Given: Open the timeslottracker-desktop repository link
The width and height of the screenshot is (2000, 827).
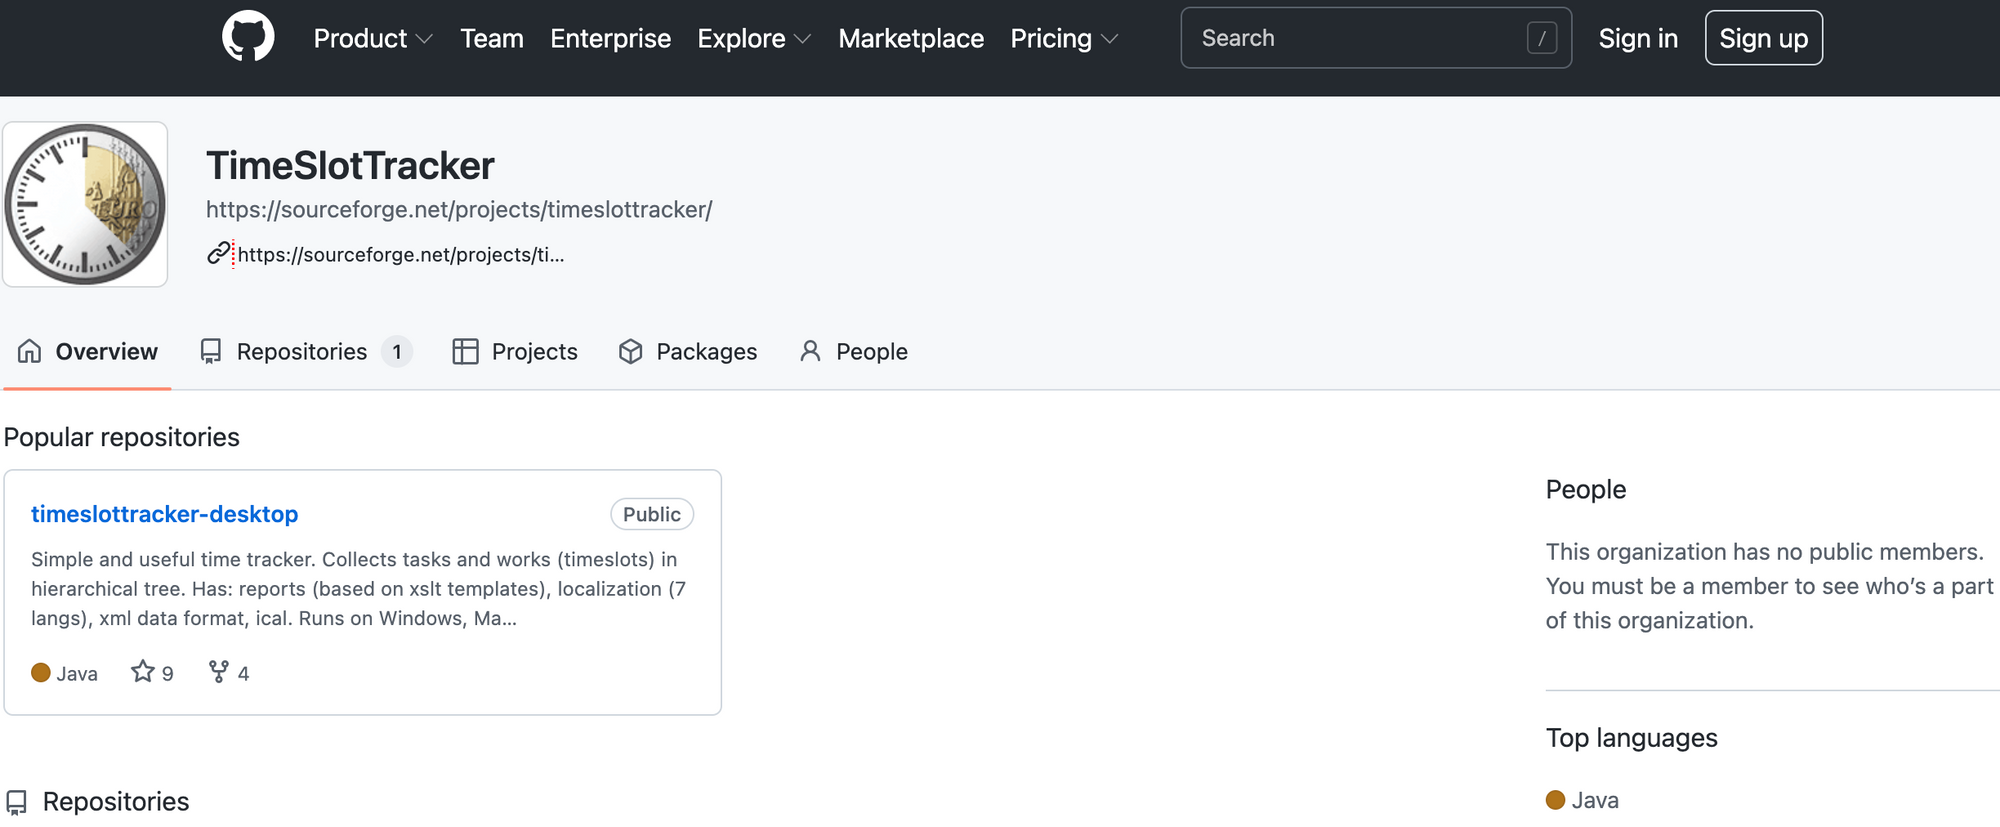Looking at the screenshot, I should [x=164, y=514].
